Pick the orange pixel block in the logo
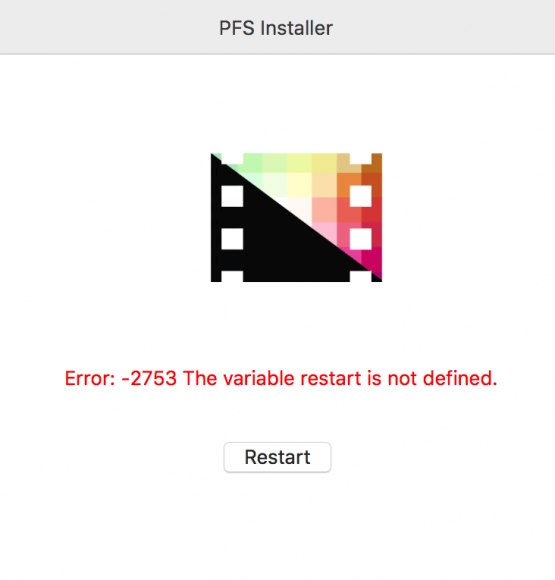 tap(349, 185)
